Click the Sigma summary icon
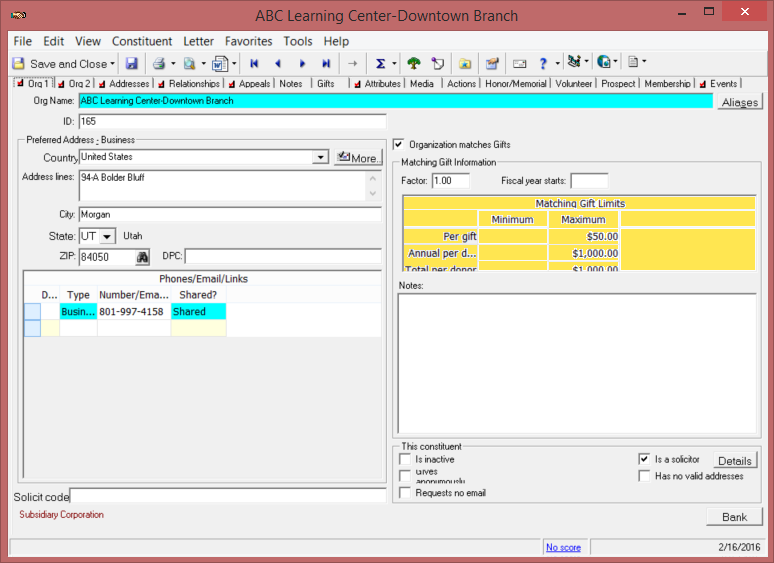Screen dimensions: 774x563 pyautogui.click(x=381, y=63)
